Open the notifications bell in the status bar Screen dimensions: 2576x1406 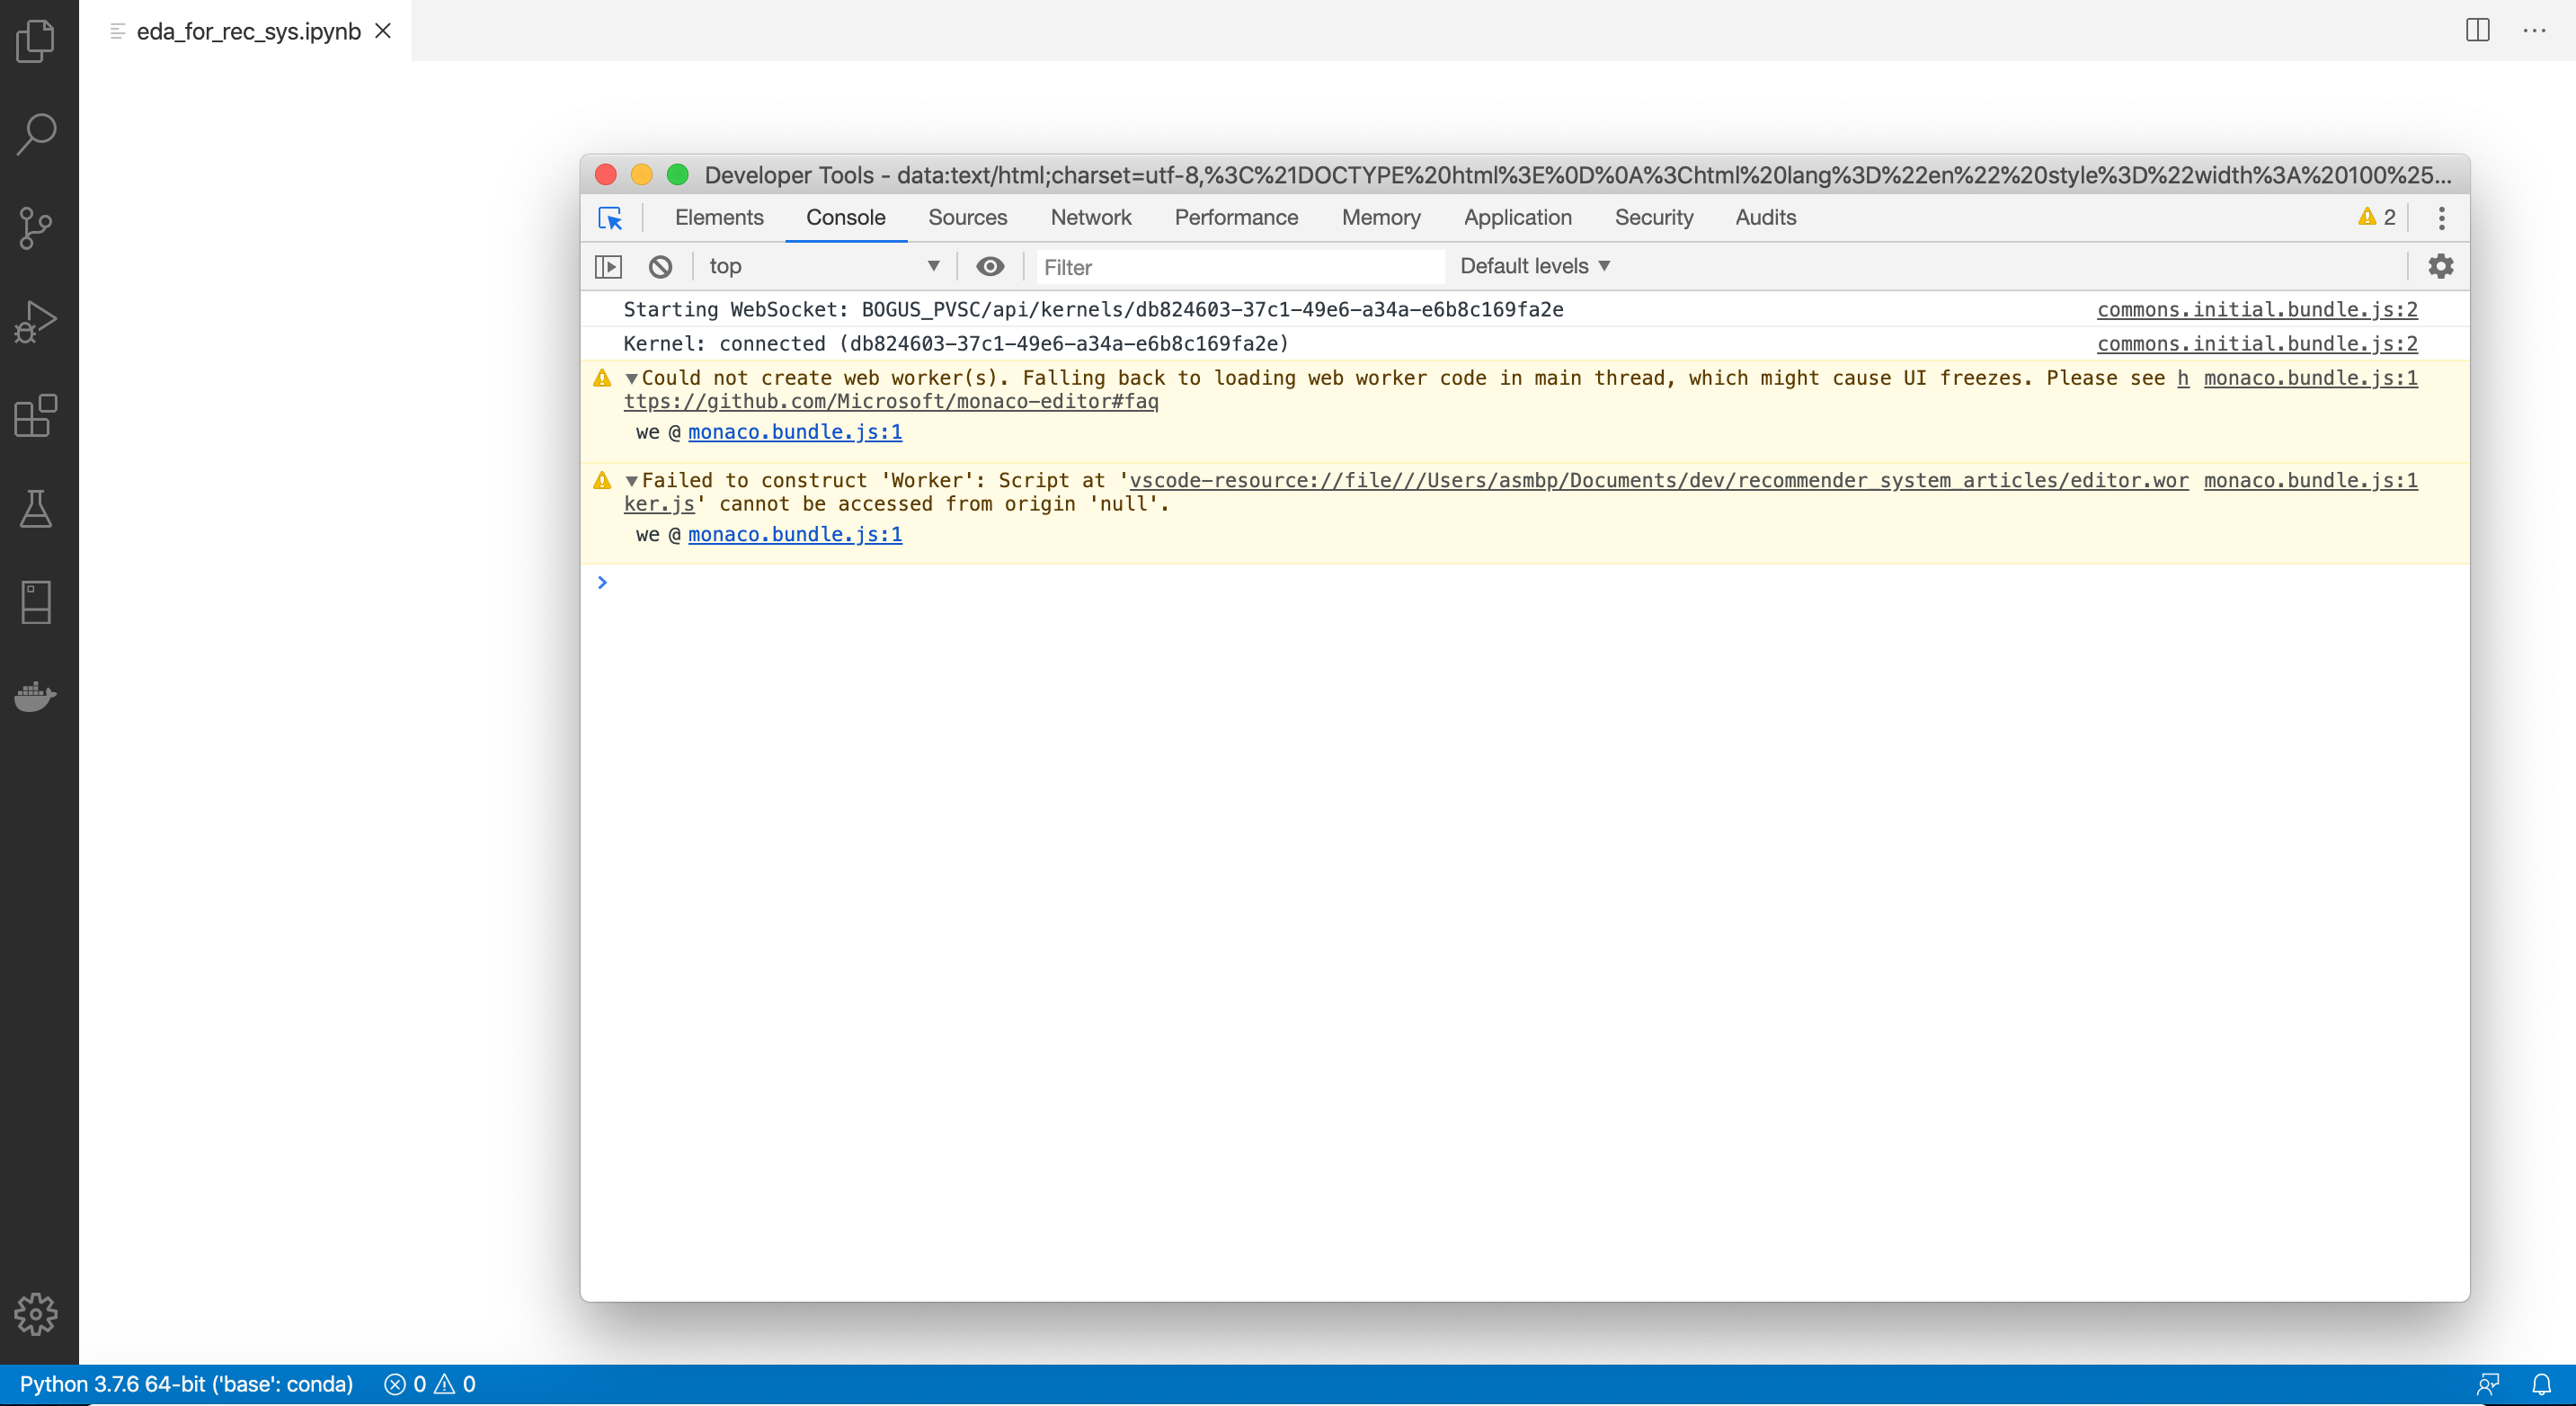pyautogui.click(x=2543, y=1384)
